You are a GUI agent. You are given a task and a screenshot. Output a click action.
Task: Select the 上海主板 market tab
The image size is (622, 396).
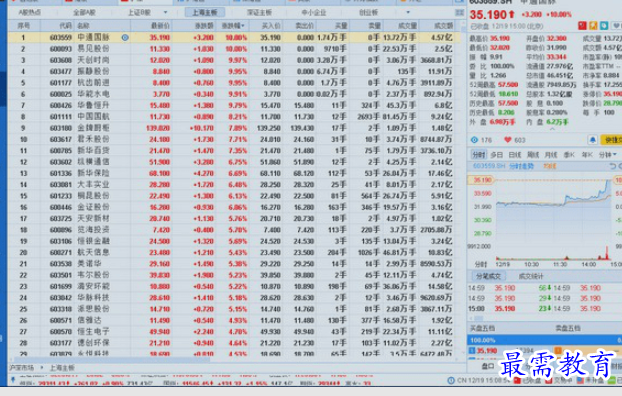(x=205, y=13)
